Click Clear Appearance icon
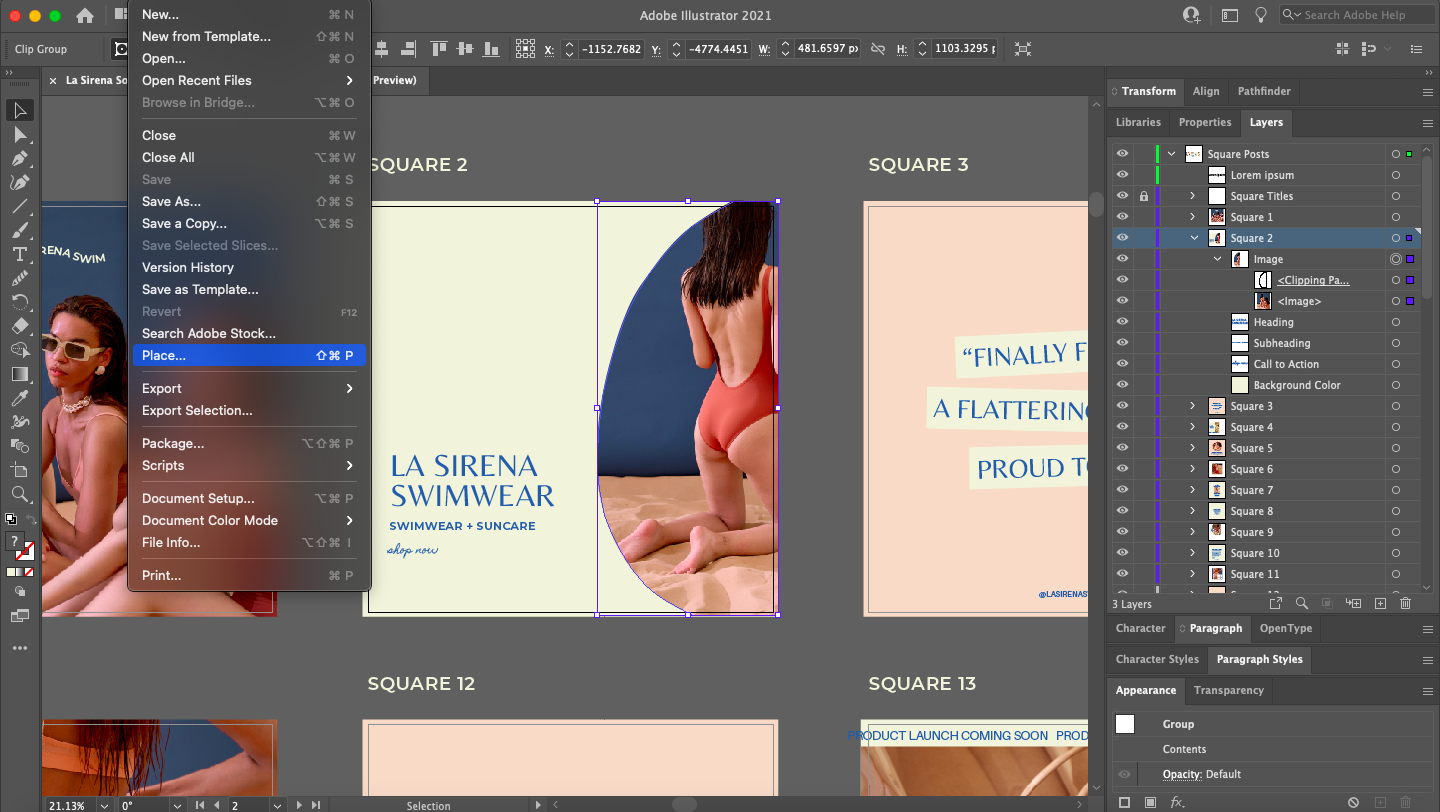1440x812 pixels. (1353, 802)
